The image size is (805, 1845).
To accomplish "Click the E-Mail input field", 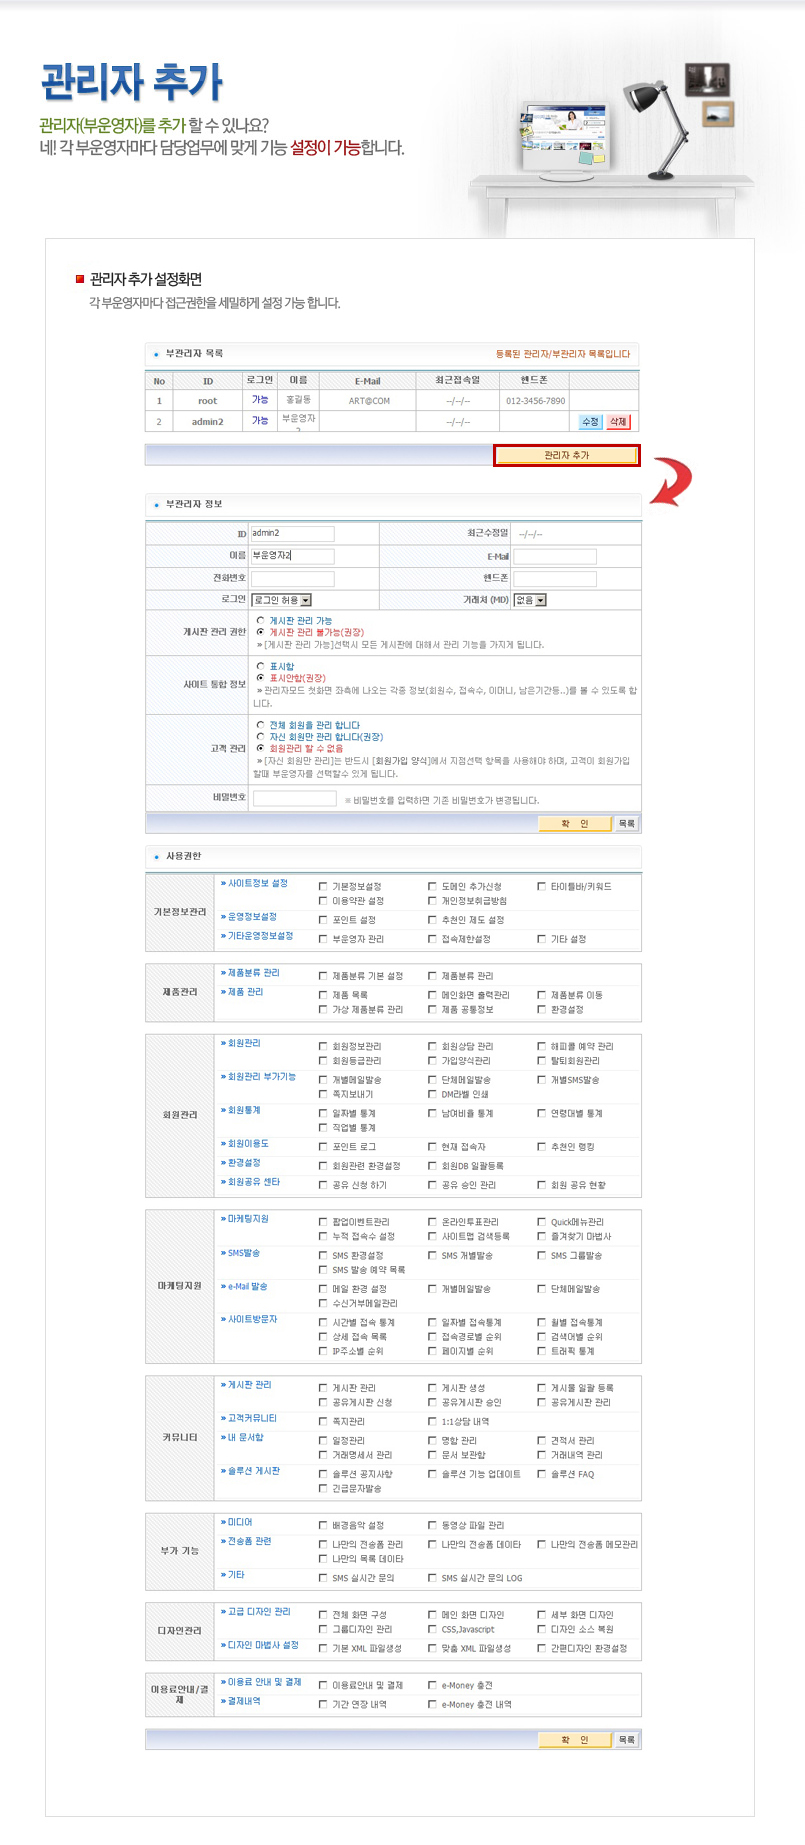I will 555,556.
